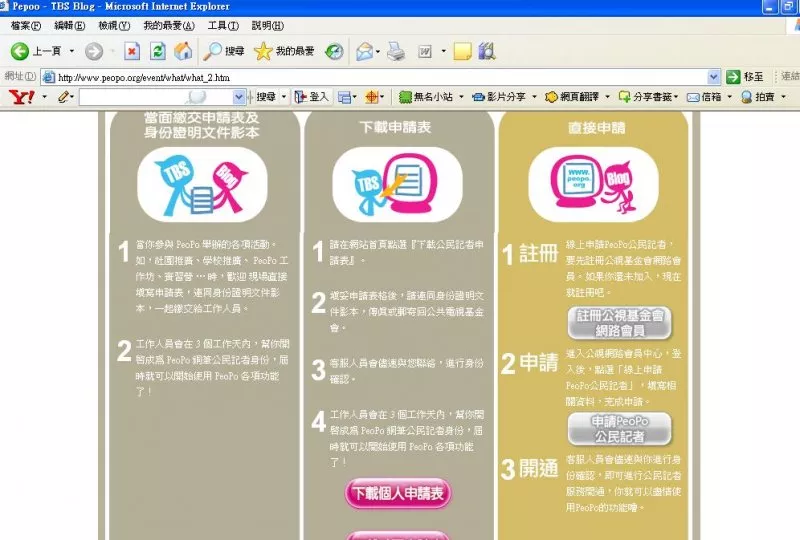Open 無名小站 on Yahoo toolbar

click(426, 96)
